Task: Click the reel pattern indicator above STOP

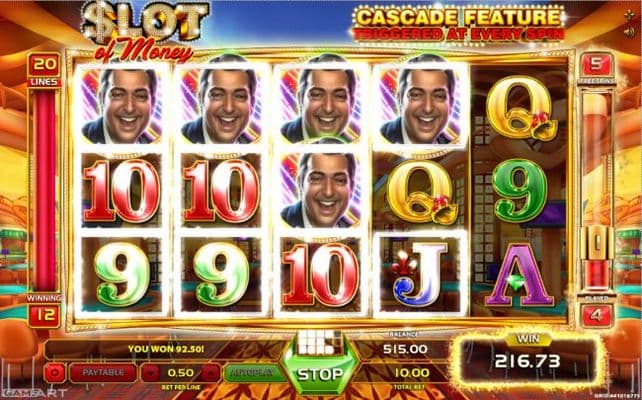Action: click(320, 342)
